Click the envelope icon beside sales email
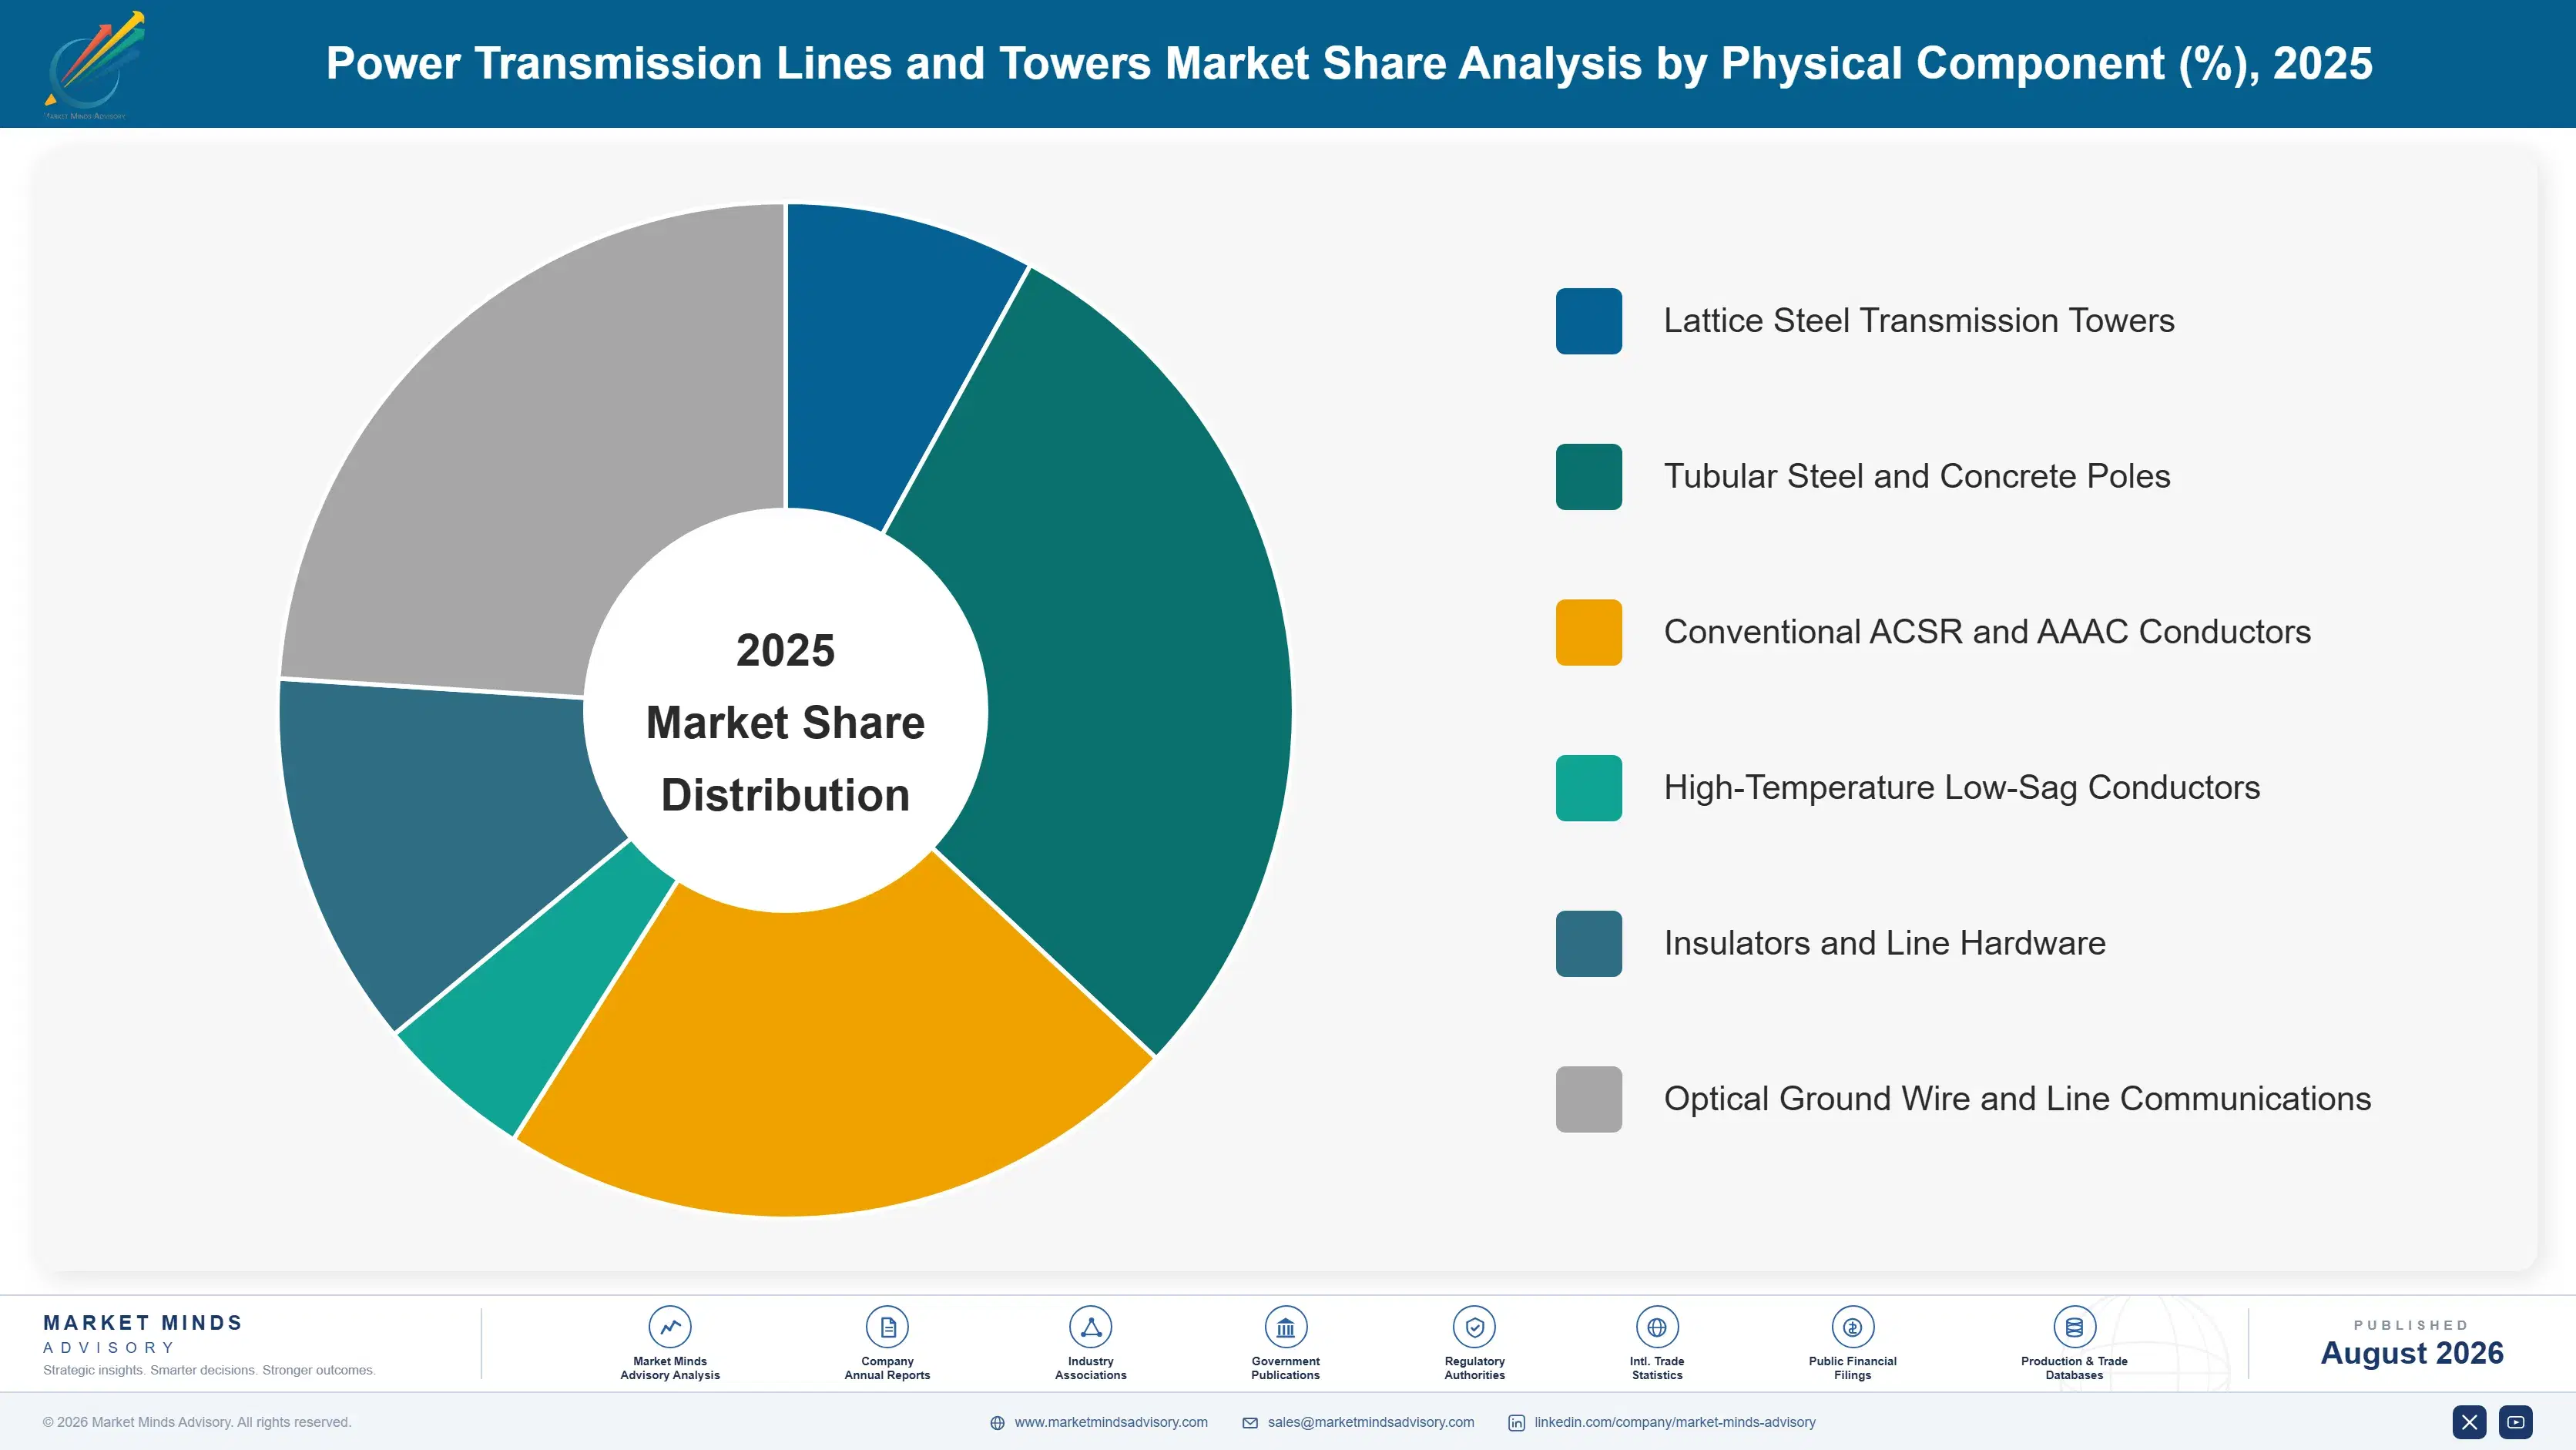This screenshot has height=1450, width=2576. [1250, 1423]
